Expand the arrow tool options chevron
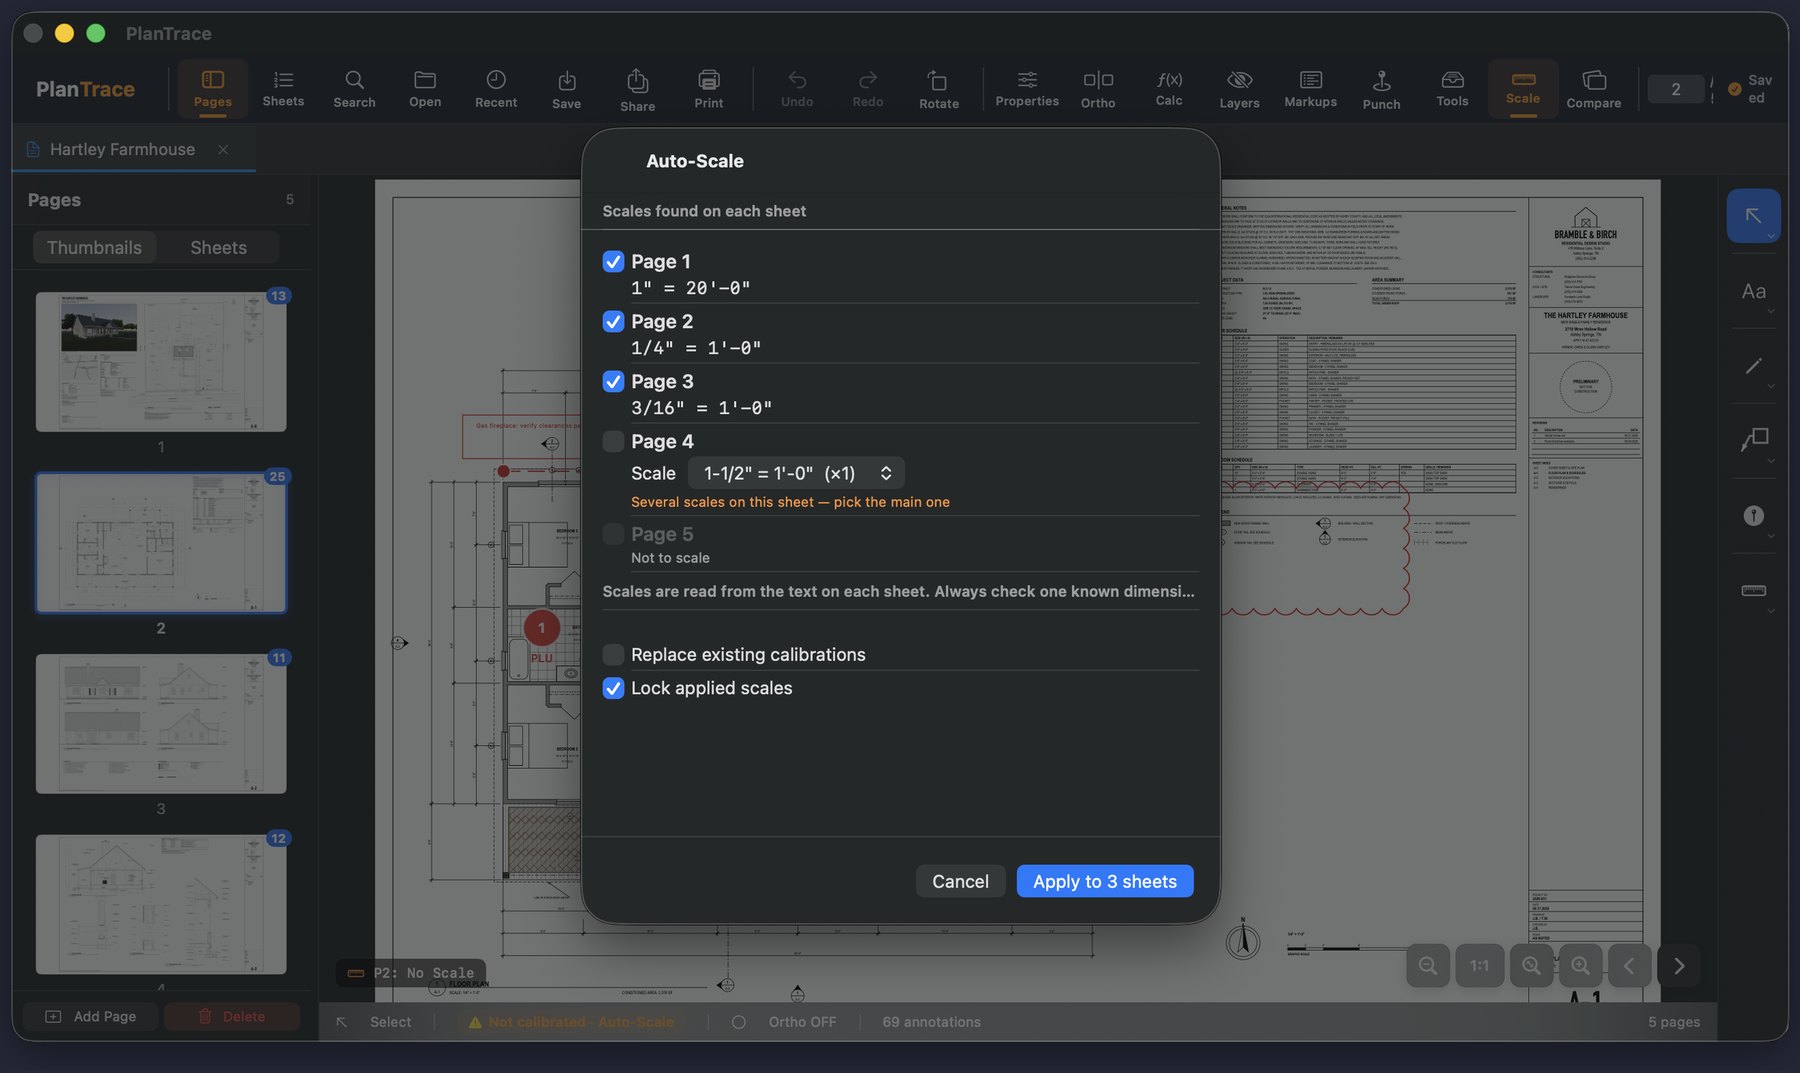Image resolution: width=1800 pixels, height=1073 pixels. [1771, 236]
